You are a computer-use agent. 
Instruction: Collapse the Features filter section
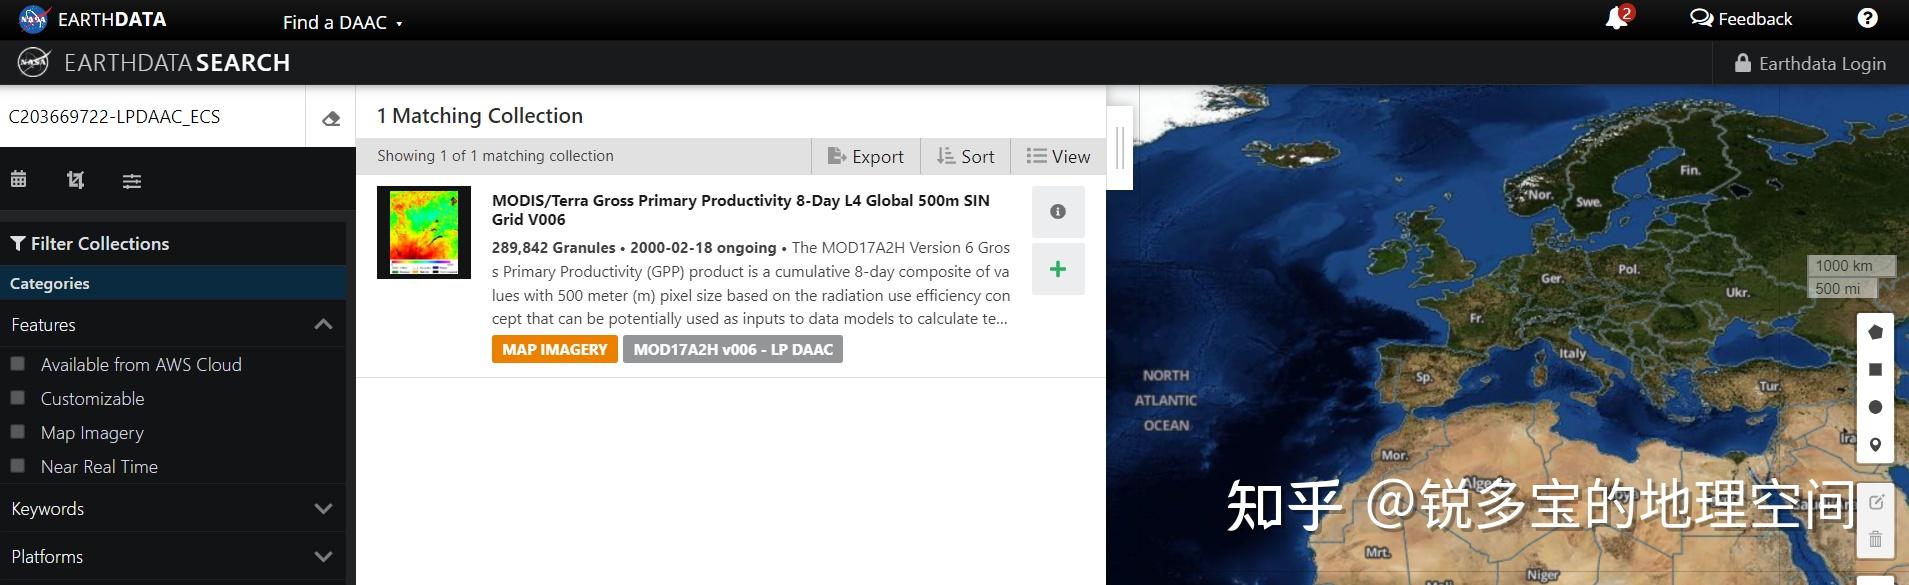click(173, 324)
